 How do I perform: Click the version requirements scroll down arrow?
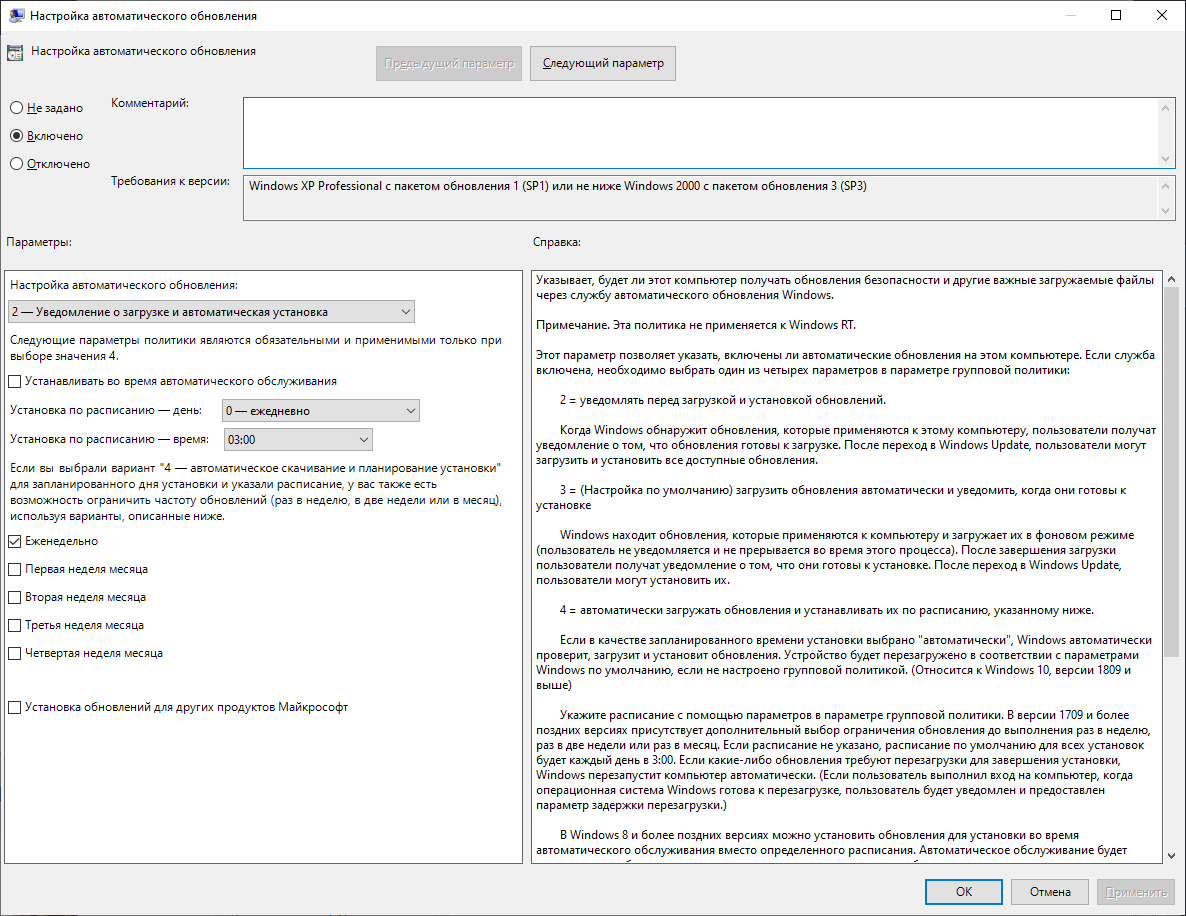coord(1166,211)
